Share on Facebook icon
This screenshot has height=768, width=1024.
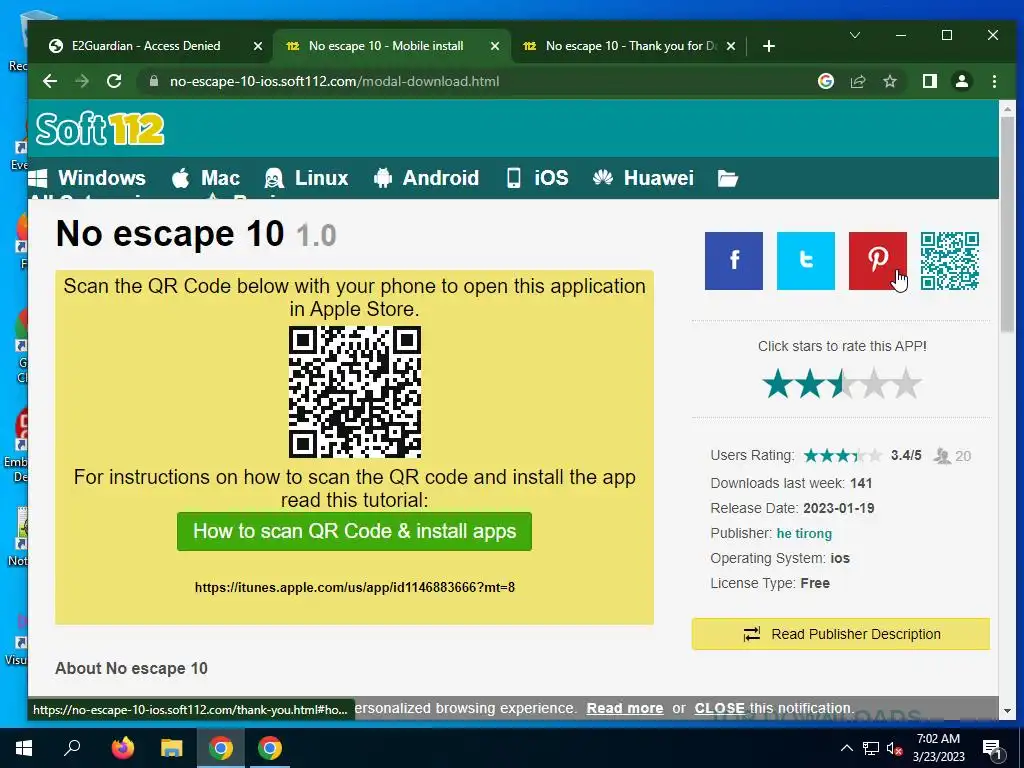point(733,261)
